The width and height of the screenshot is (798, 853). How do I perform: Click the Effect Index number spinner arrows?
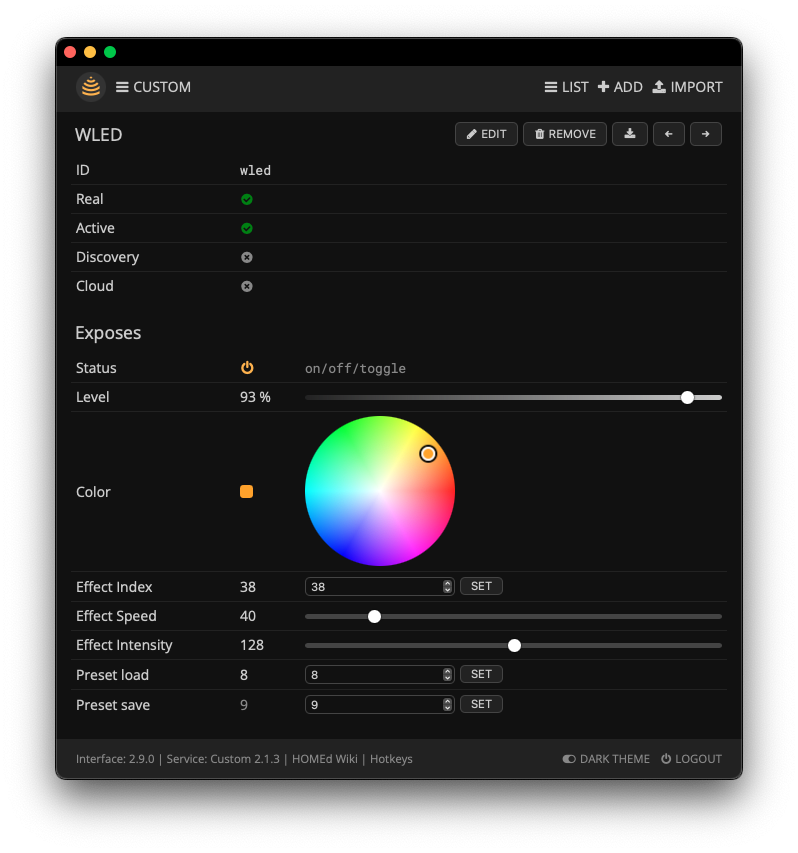point(447,587)
